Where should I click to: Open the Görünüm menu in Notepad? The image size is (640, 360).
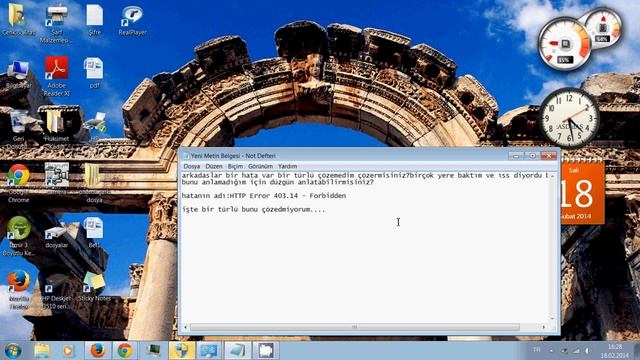coord(260,167)
